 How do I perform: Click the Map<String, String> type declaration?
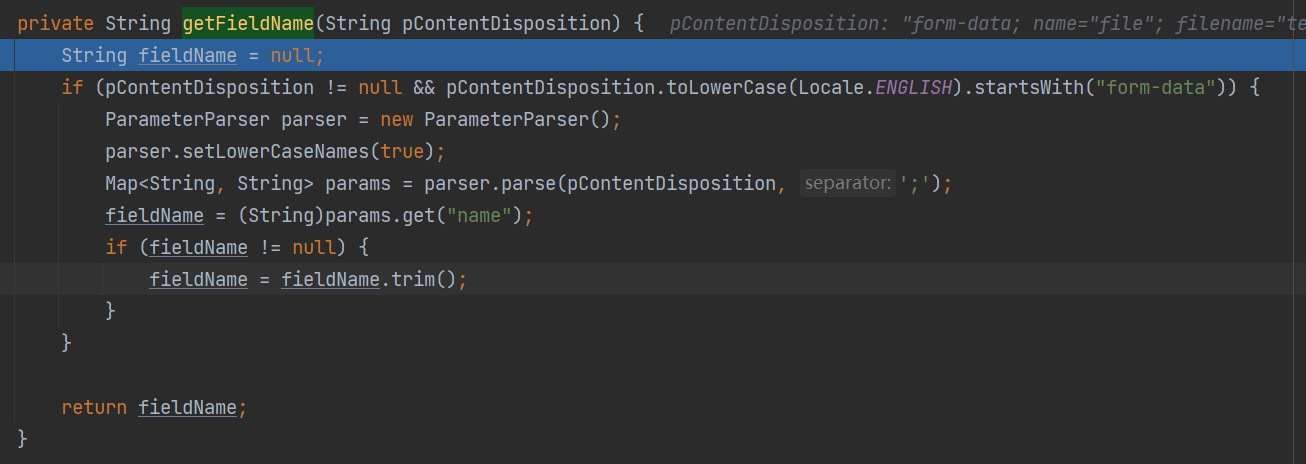pos(198,183)
